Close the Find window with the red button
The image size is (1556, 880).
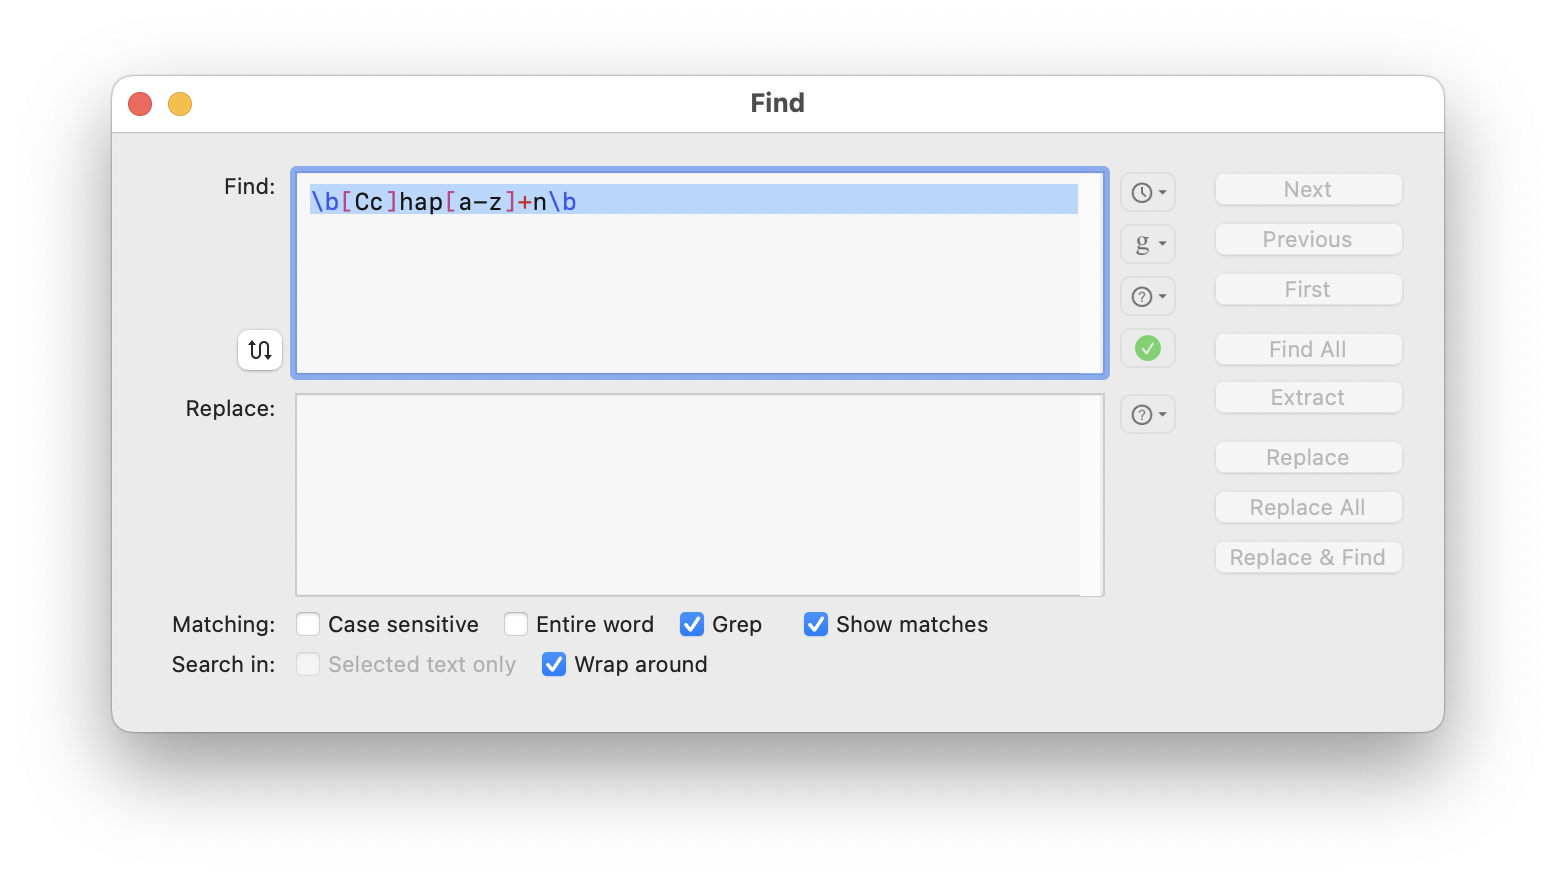[x=140, y=104]
